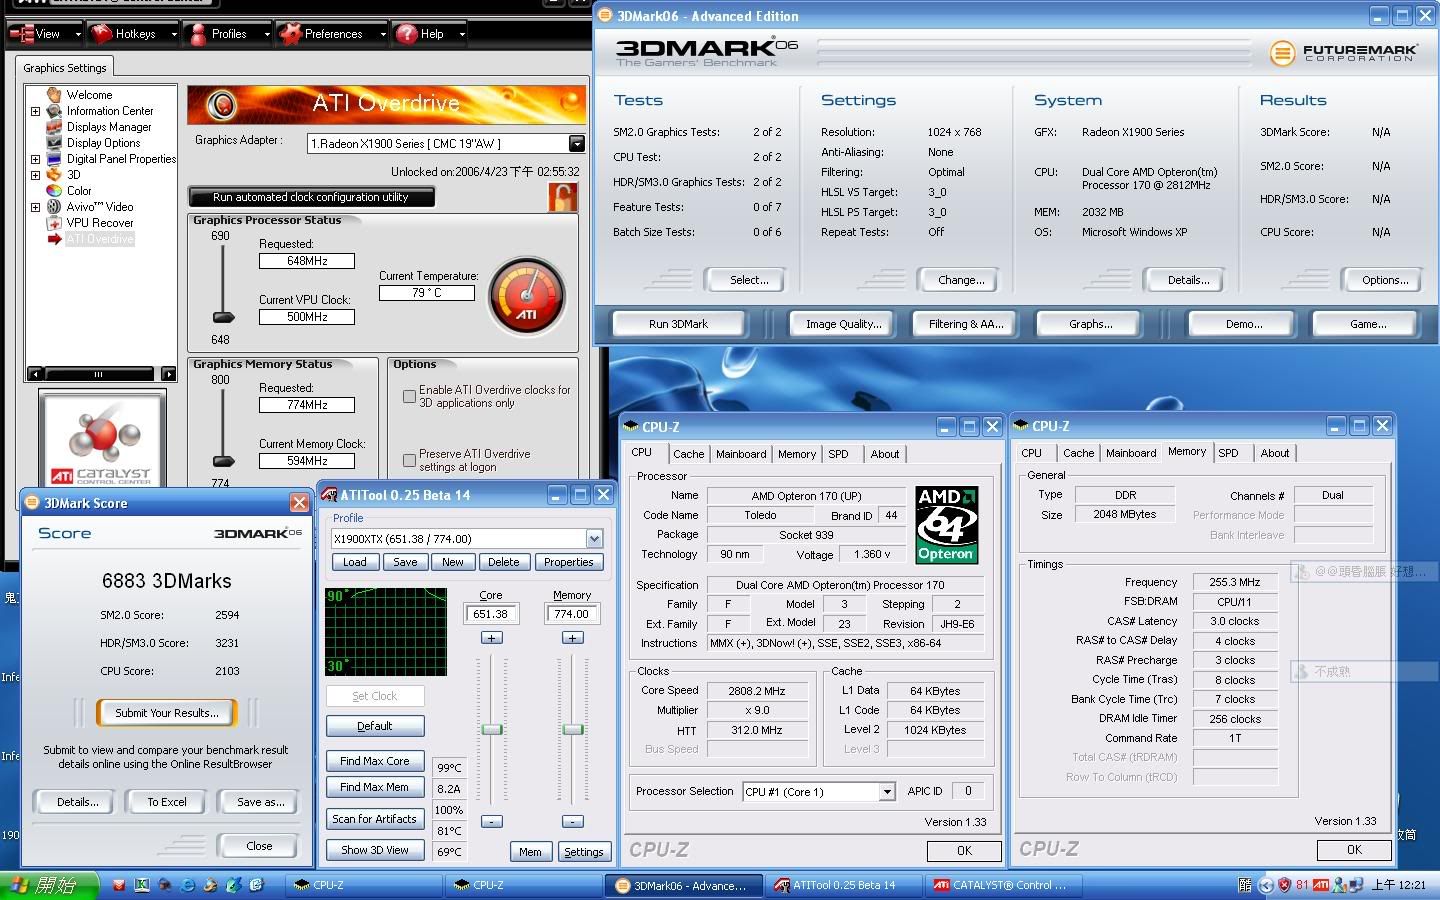Click the network connection tray icon

pyautogui.click(x=1356, y=885)
